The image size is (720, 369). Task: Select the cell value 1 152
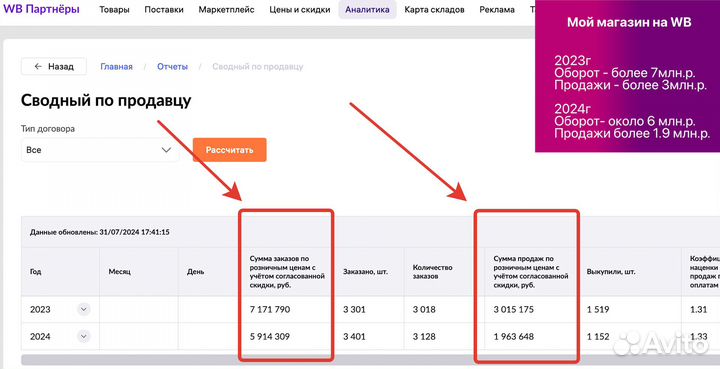point(598,336)
